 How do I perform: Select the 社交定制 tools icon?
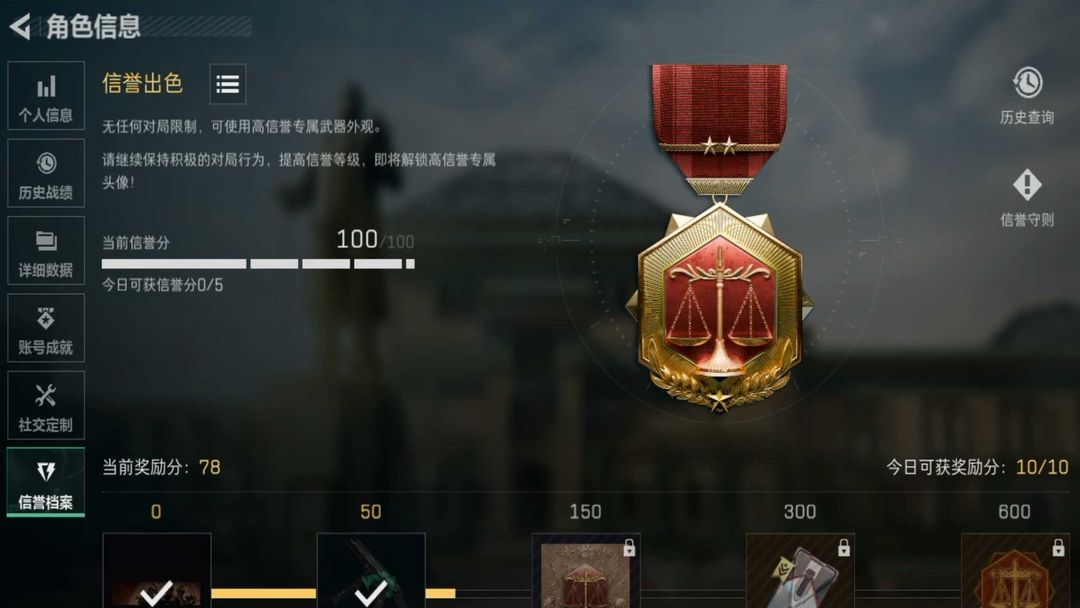(46, 395)
